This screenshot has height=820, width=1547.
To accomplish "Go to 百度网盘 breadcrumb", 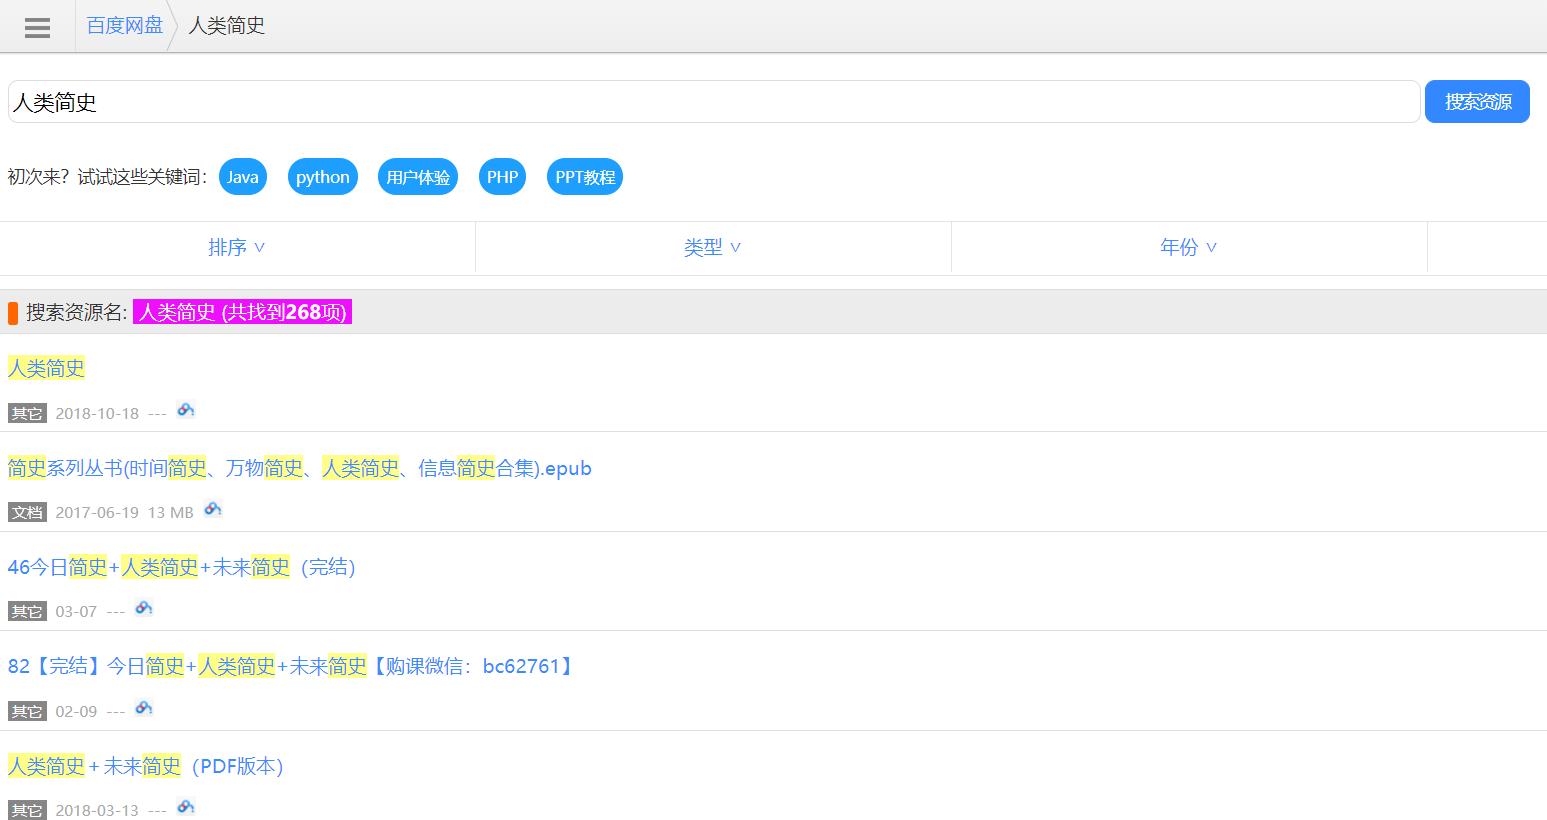I will [x=124, y=26].
